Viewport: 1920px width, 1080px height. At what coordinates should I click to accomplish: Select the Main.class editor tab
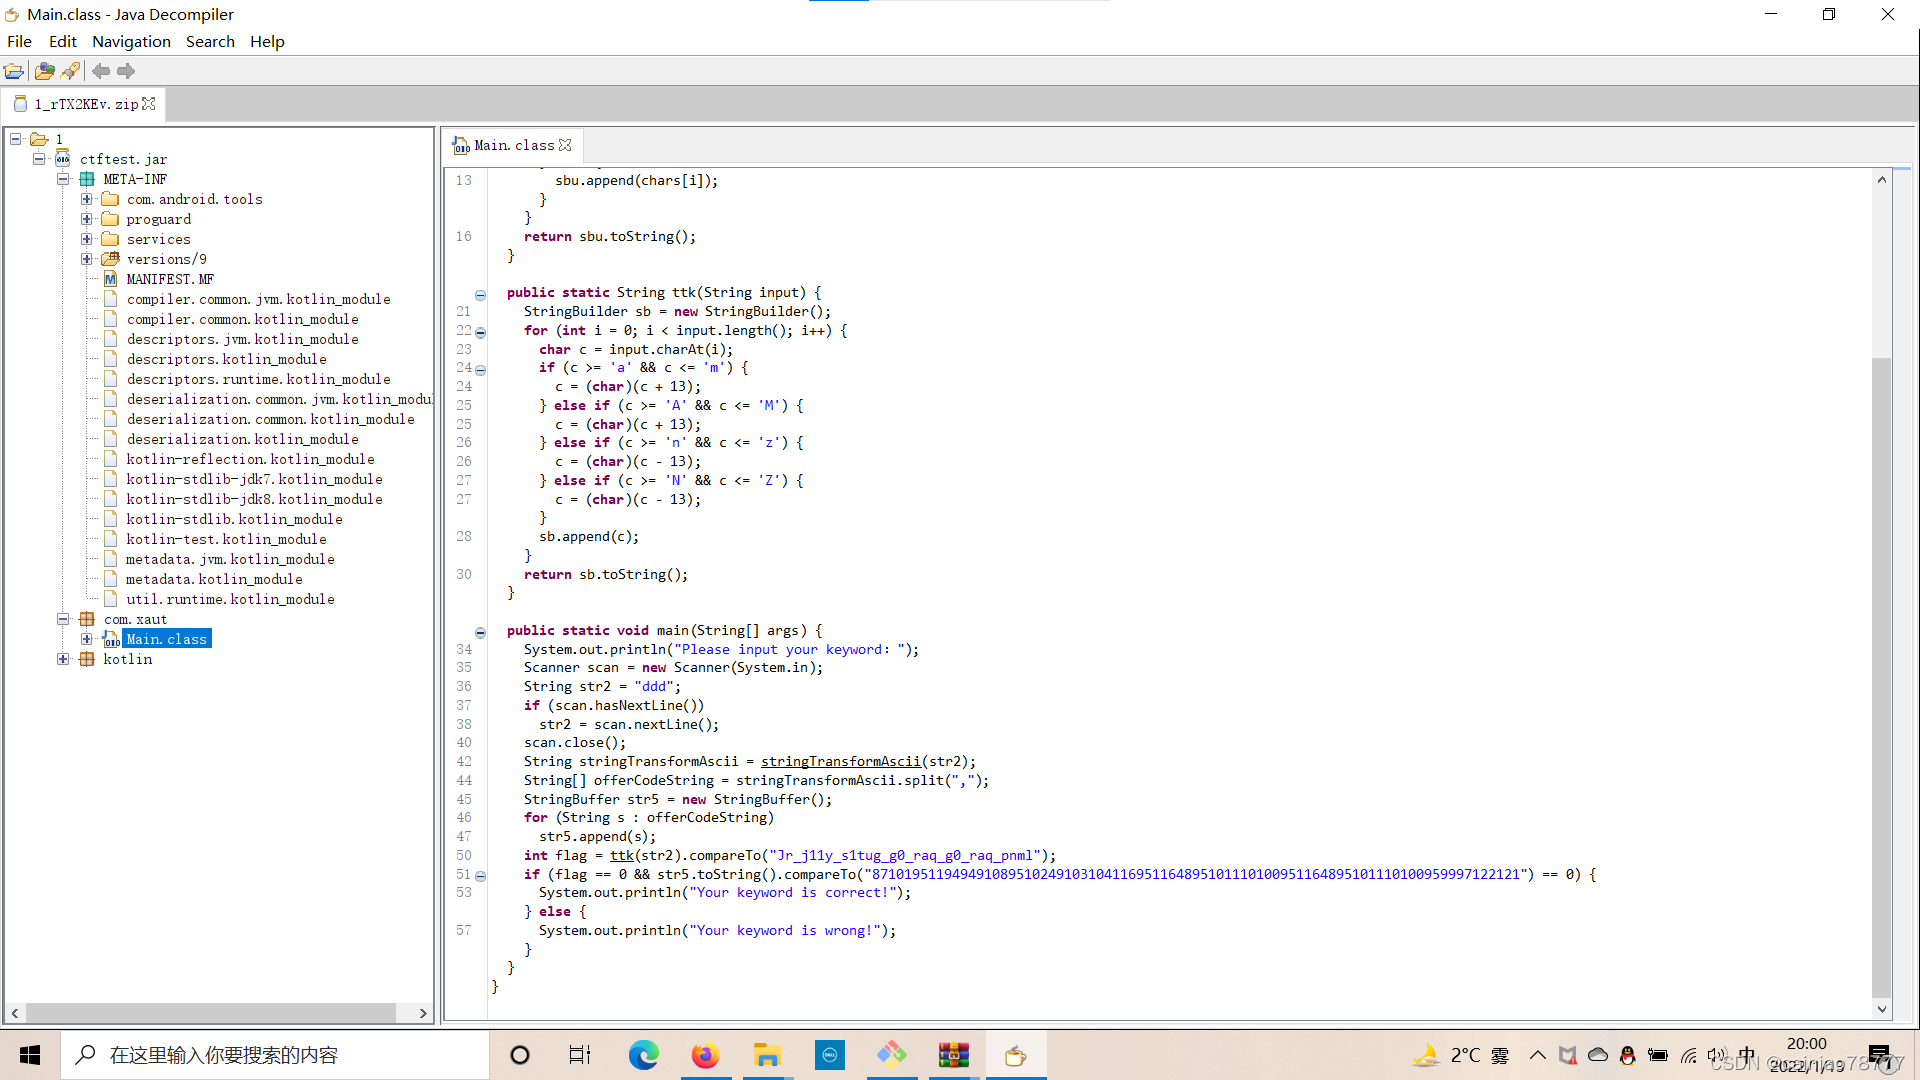[x=513, y=145]
